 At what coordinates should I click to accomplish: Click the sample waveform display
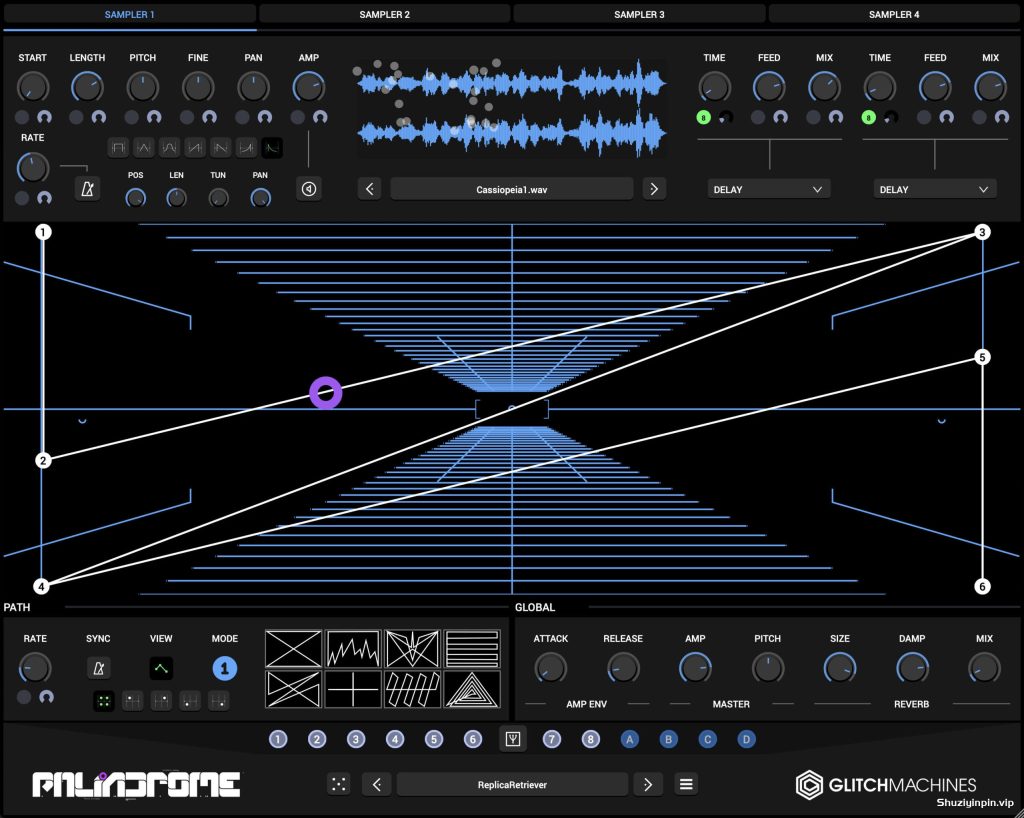511,108
